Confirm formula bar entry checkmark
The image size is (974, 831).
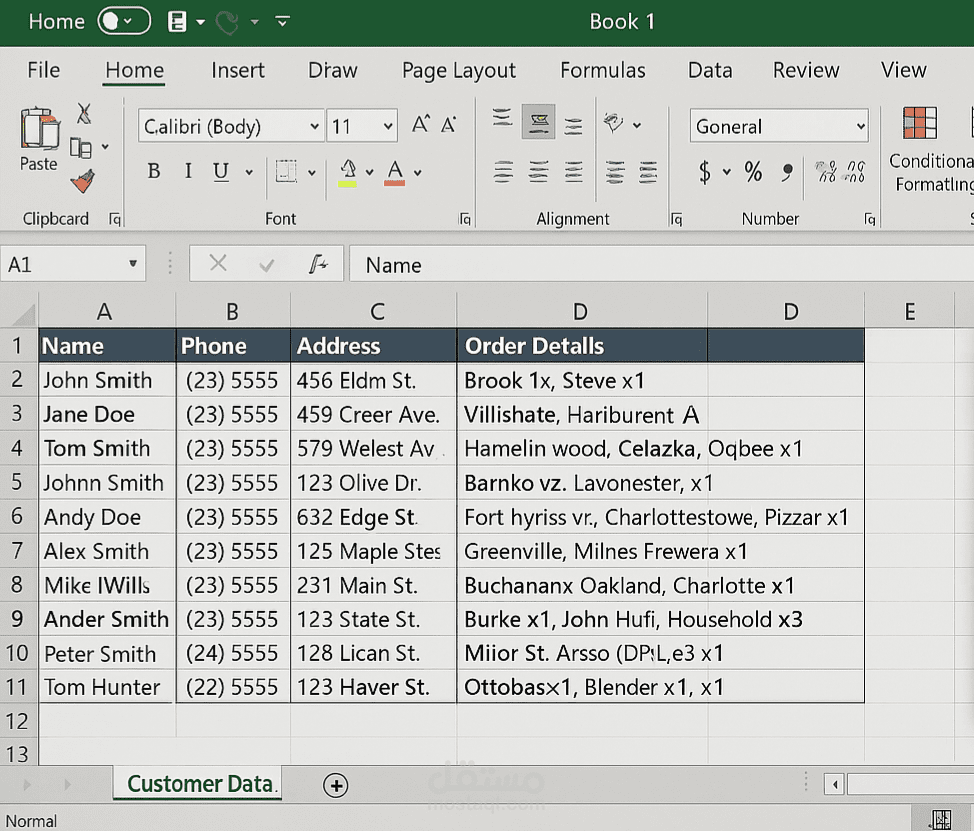point(266,265)
